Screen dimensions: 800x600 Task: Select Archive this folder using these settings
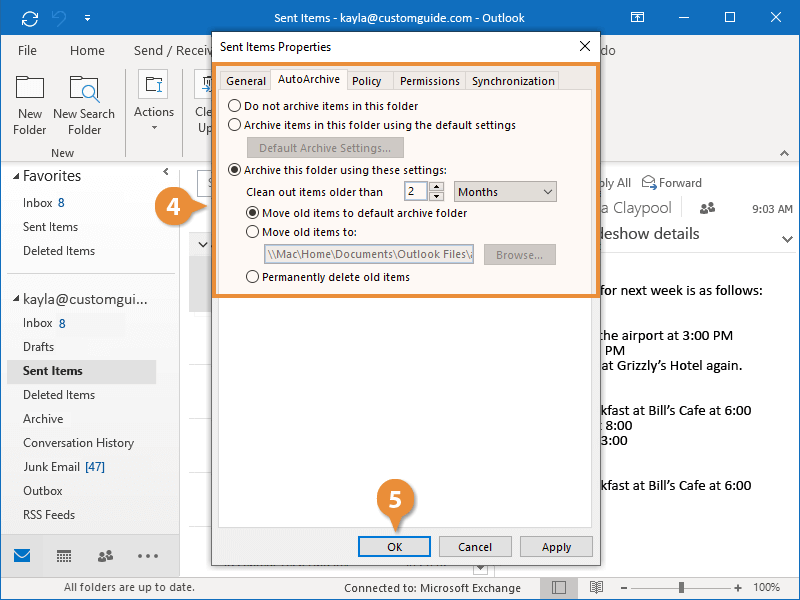[337, 170]
